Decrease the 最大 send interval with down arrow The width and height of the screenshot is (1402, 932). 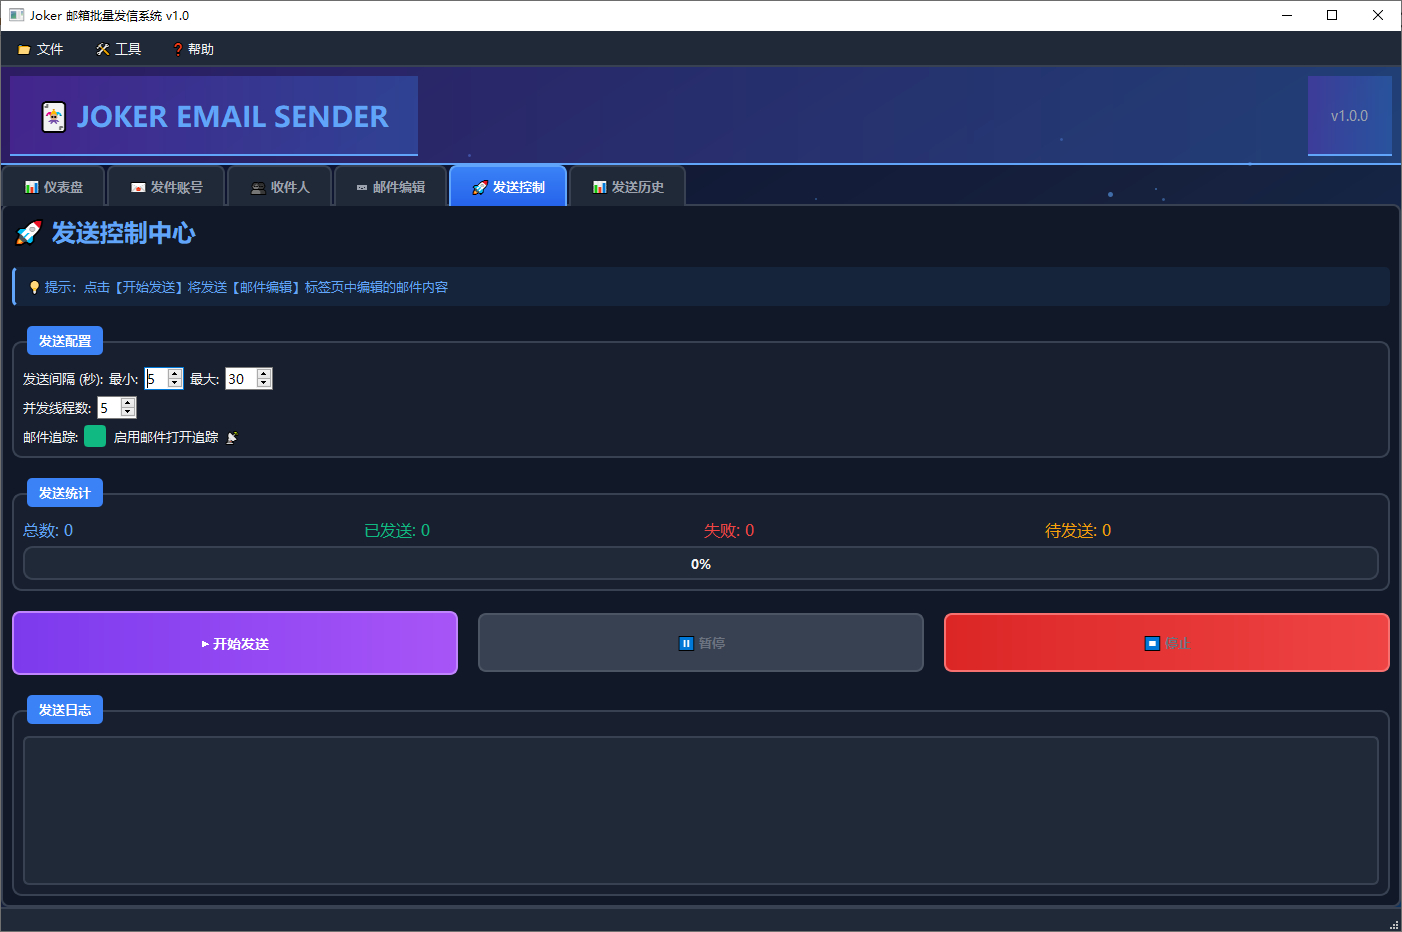point(264,384)
